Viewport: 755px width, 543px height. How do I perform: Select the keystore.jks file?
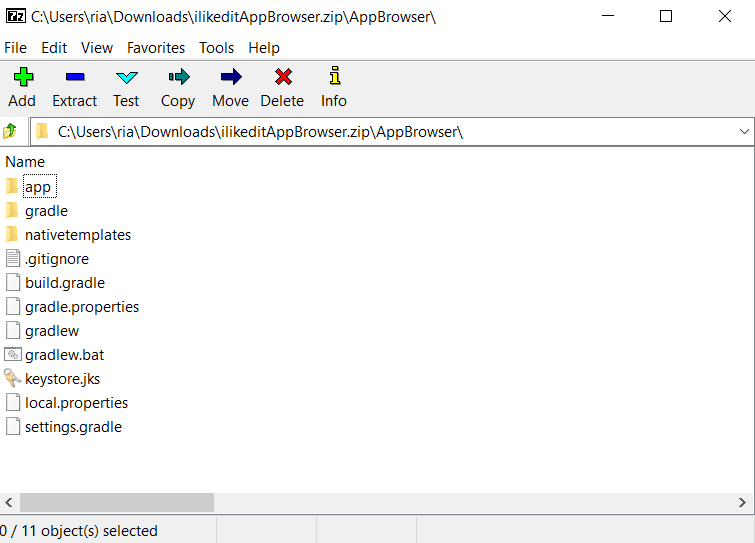pos(62,379)
